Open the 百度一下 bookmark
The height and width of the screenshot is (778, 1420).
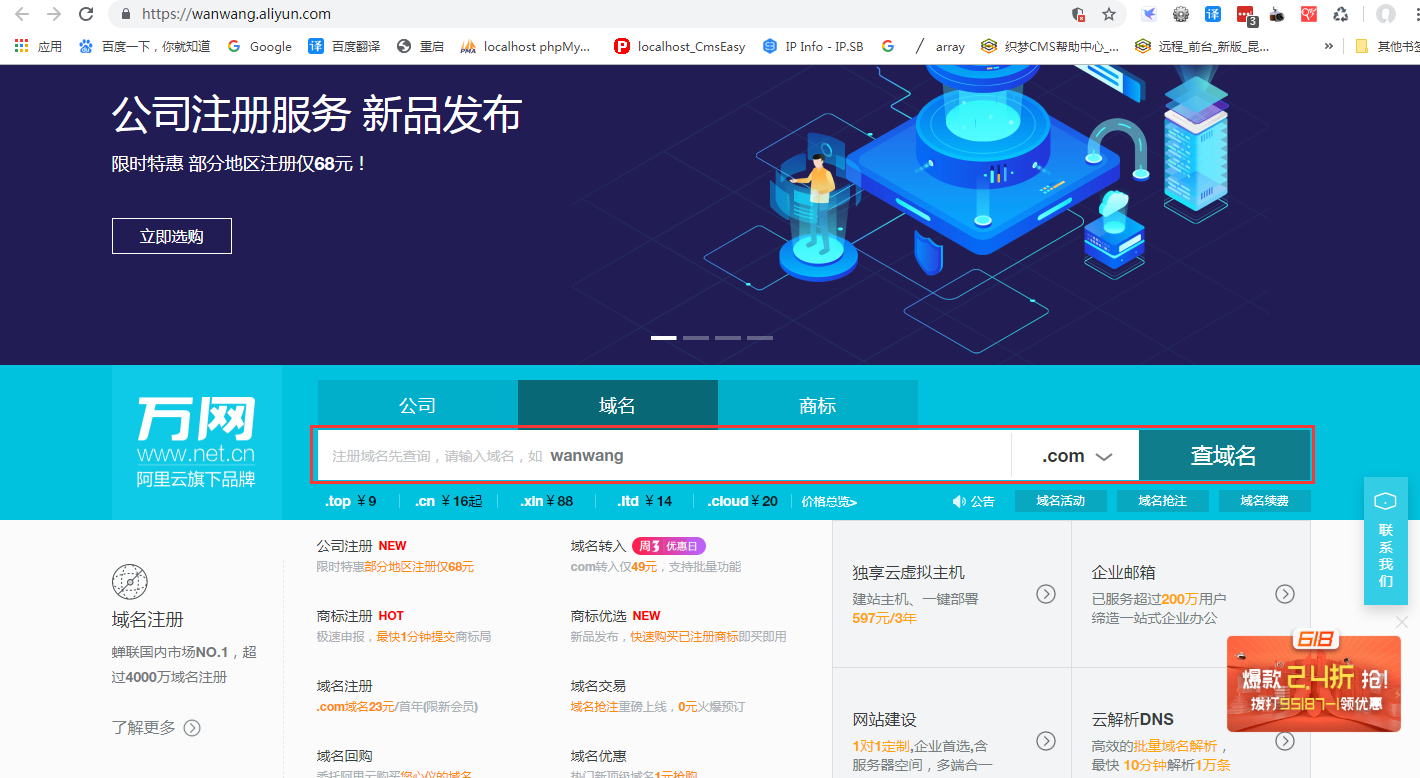coord(144,46)
